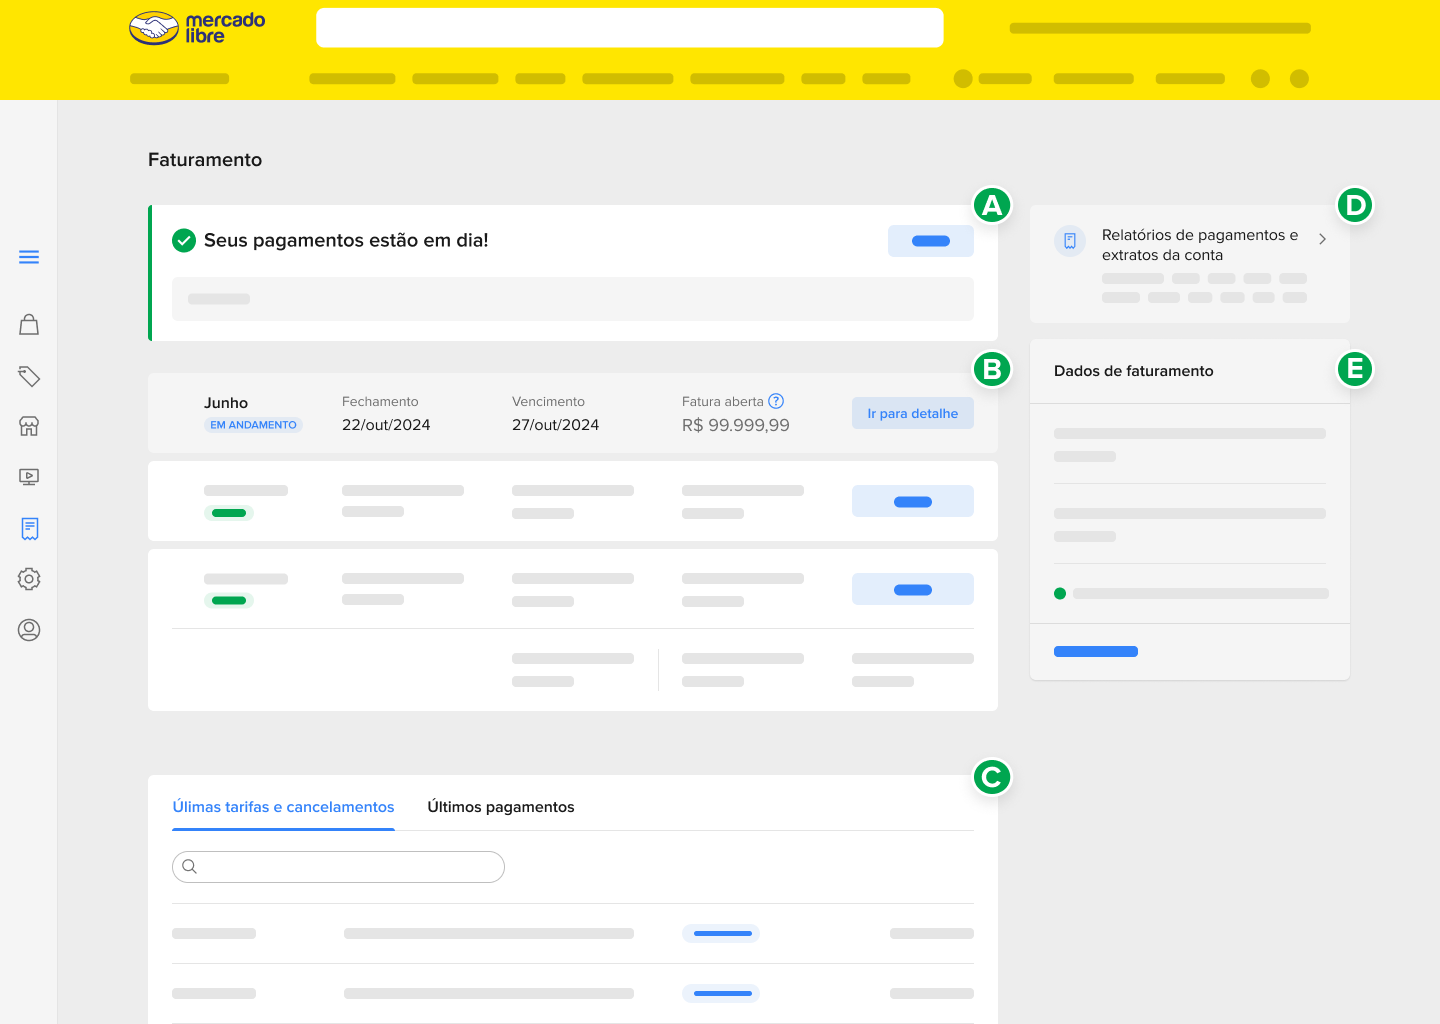The height and width of the screenshot is (1024, 1440).
Task: Click the Faturamento page heading
Action: pos(205,160)
